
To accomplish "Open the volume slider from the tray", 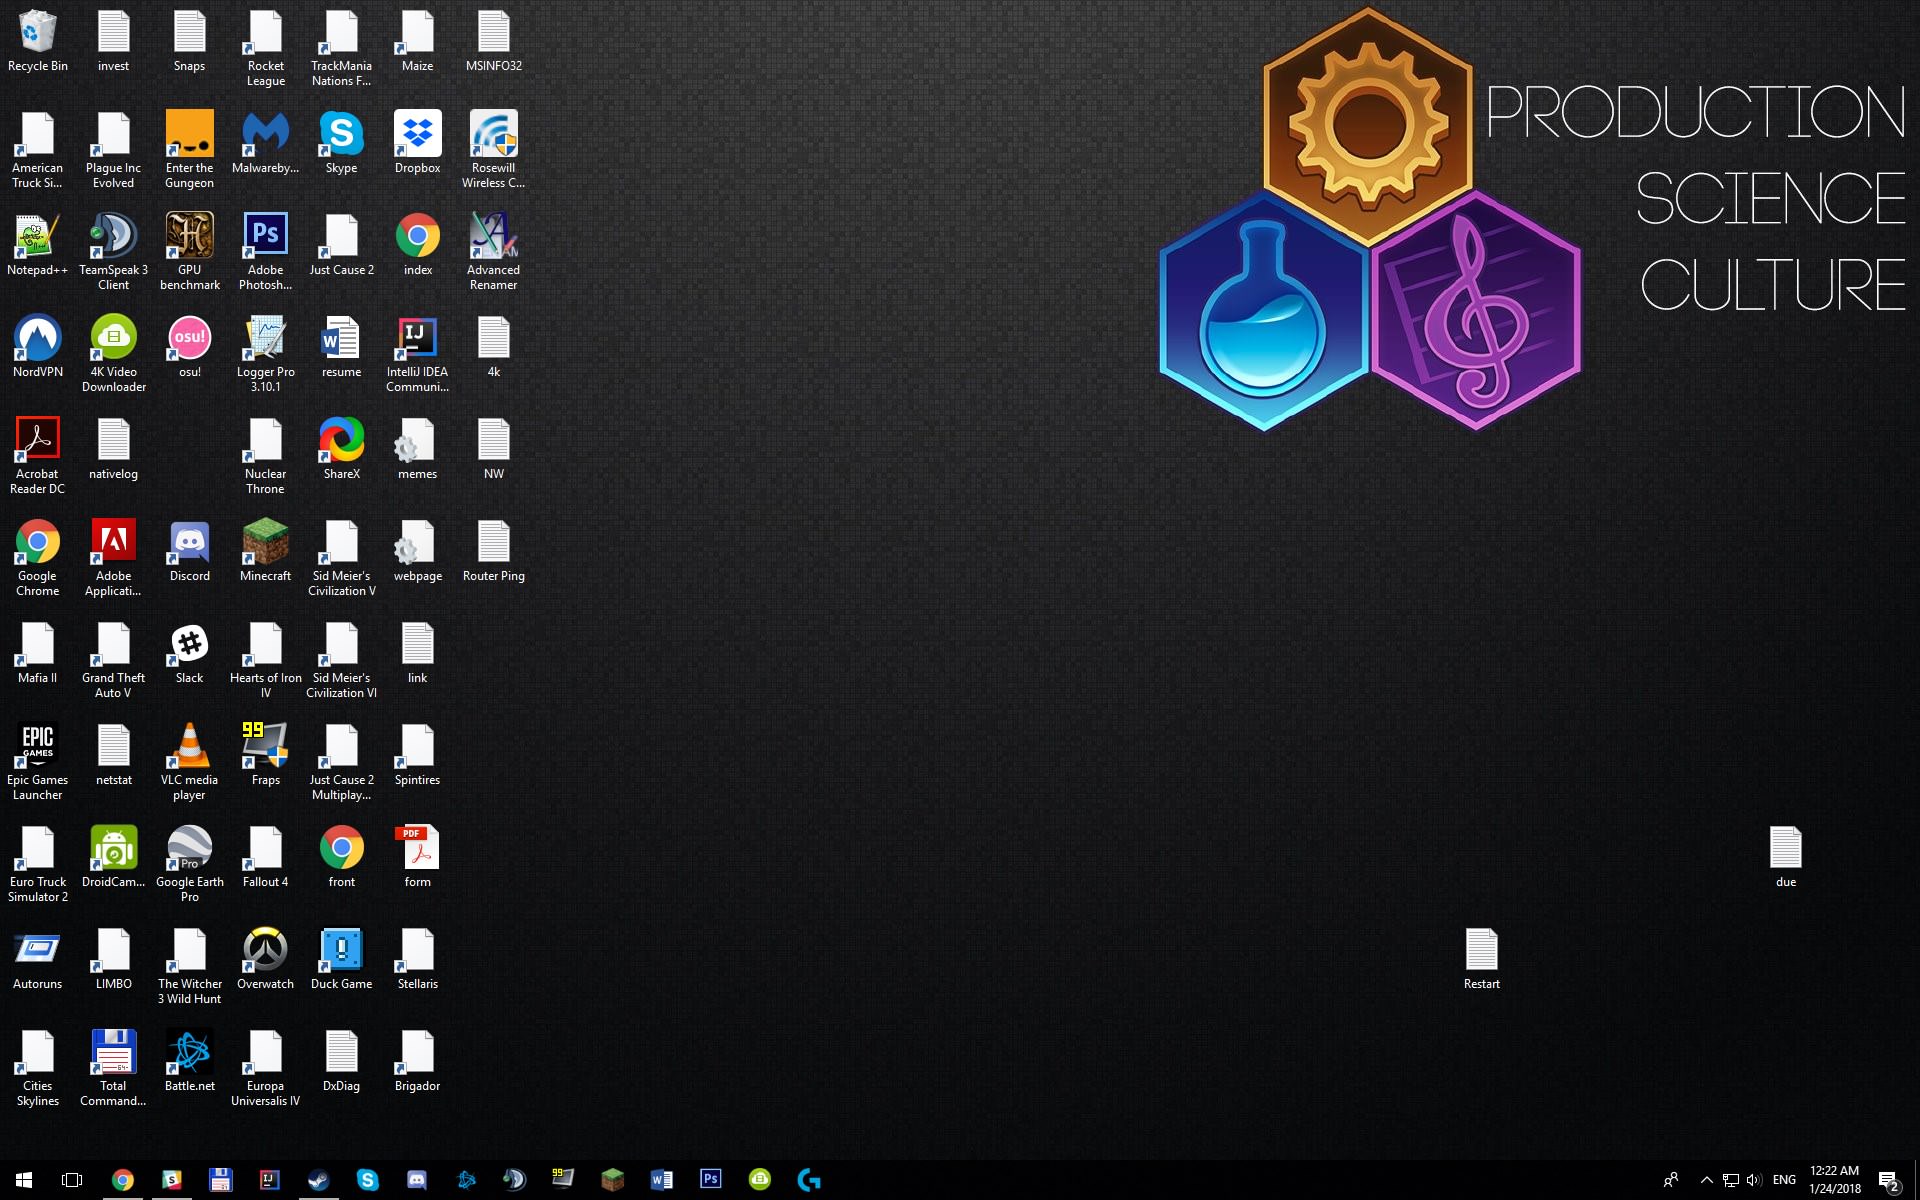I will (x=1752, y=1180).
